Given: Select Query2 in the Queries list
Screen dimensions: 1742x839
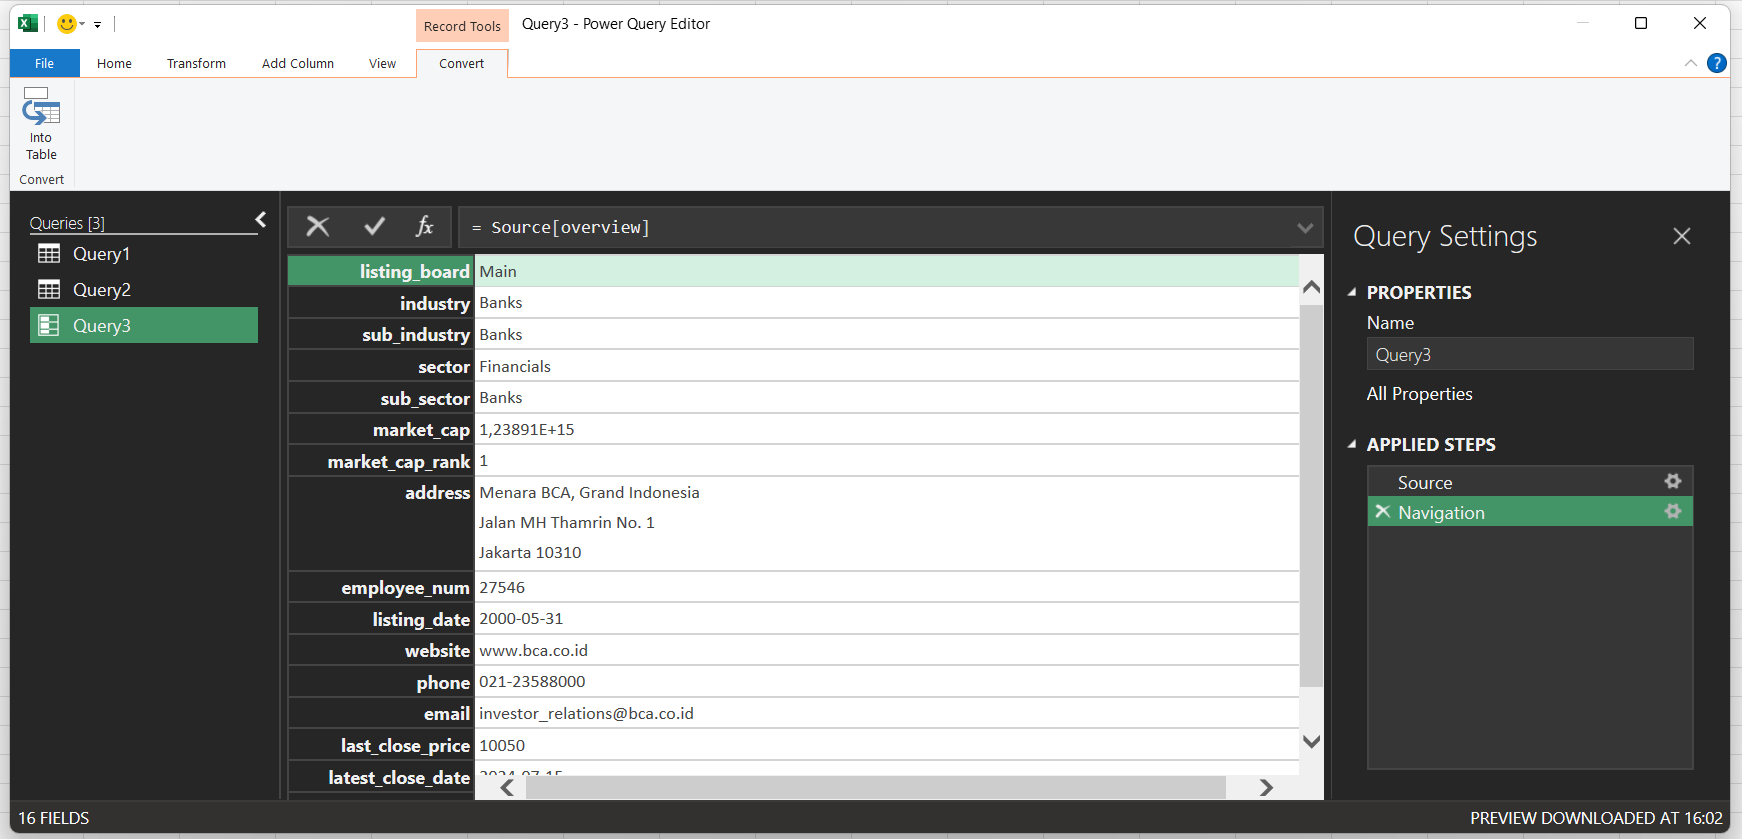Looking at the screenshot, I should pos(144,290).
